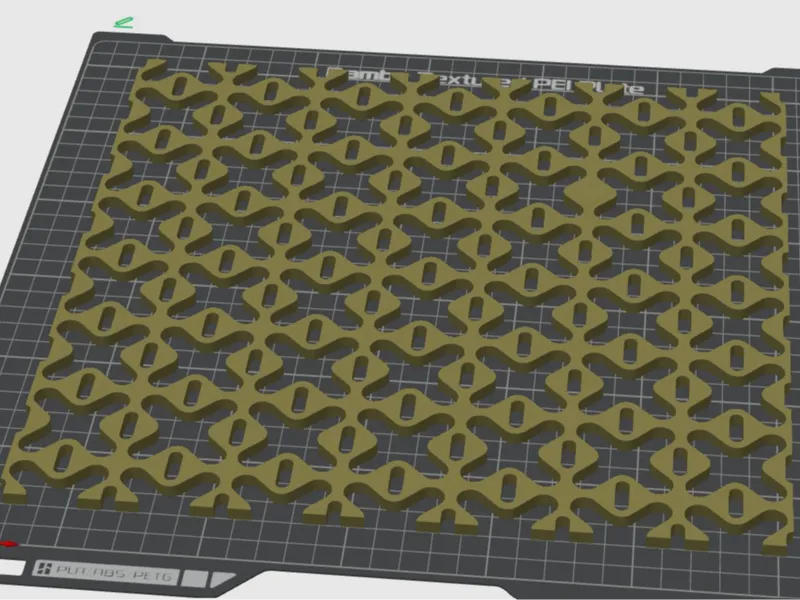
Task: Click the PLA/ABS/PETG plate label
Action: [x=107, y=572]
